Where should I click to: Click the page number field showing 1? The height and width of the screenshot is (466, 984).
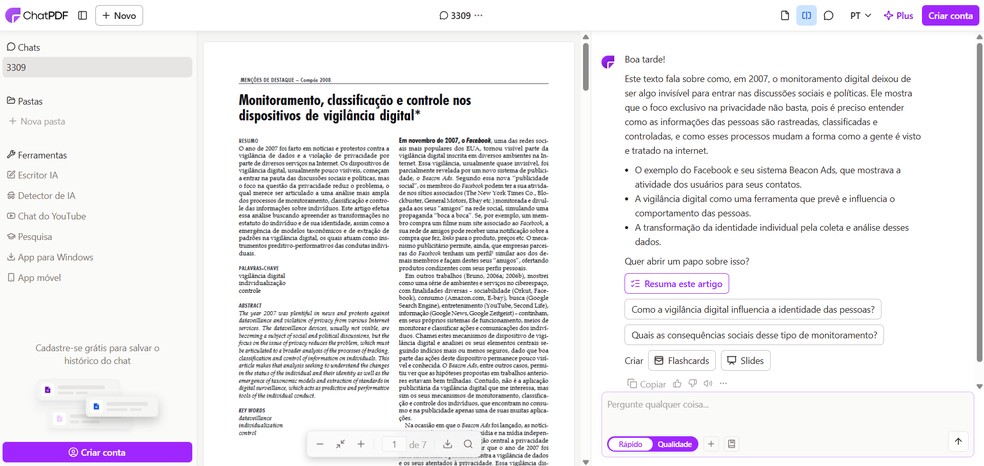(394, 444)
